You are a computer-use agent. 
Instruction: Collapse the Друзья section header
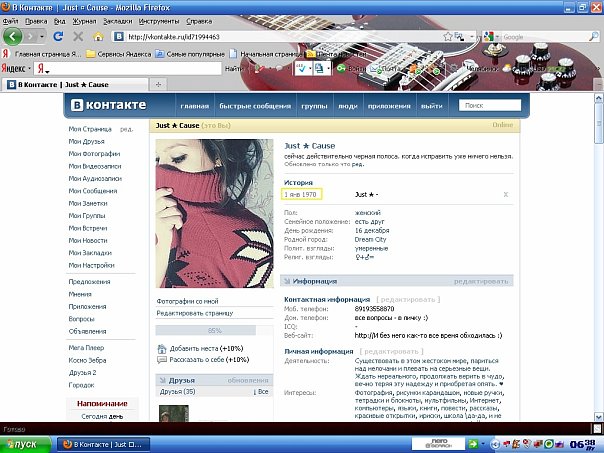(x=163, y=381)
